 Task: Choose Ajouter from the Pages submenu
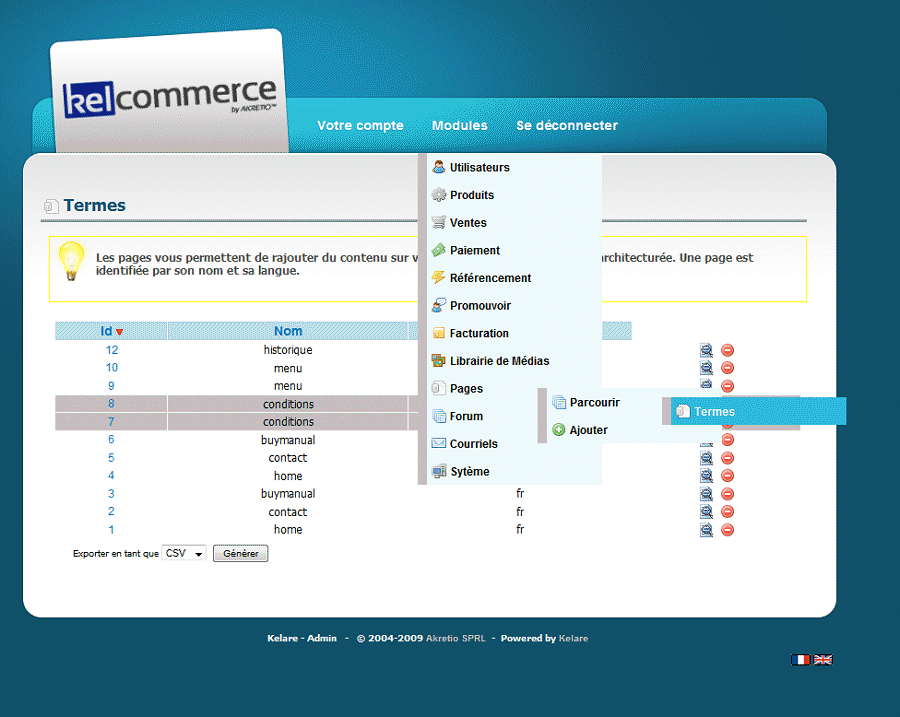pyautogui.click(x=588, y=430)
